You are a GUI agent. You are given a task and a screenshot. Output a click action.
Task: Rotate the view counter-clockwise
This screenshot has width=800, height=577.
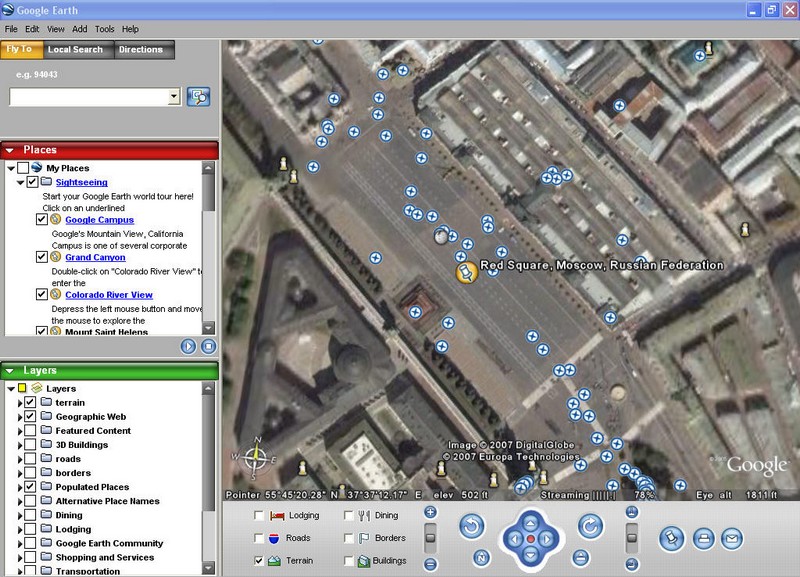[x=471, y=526]
